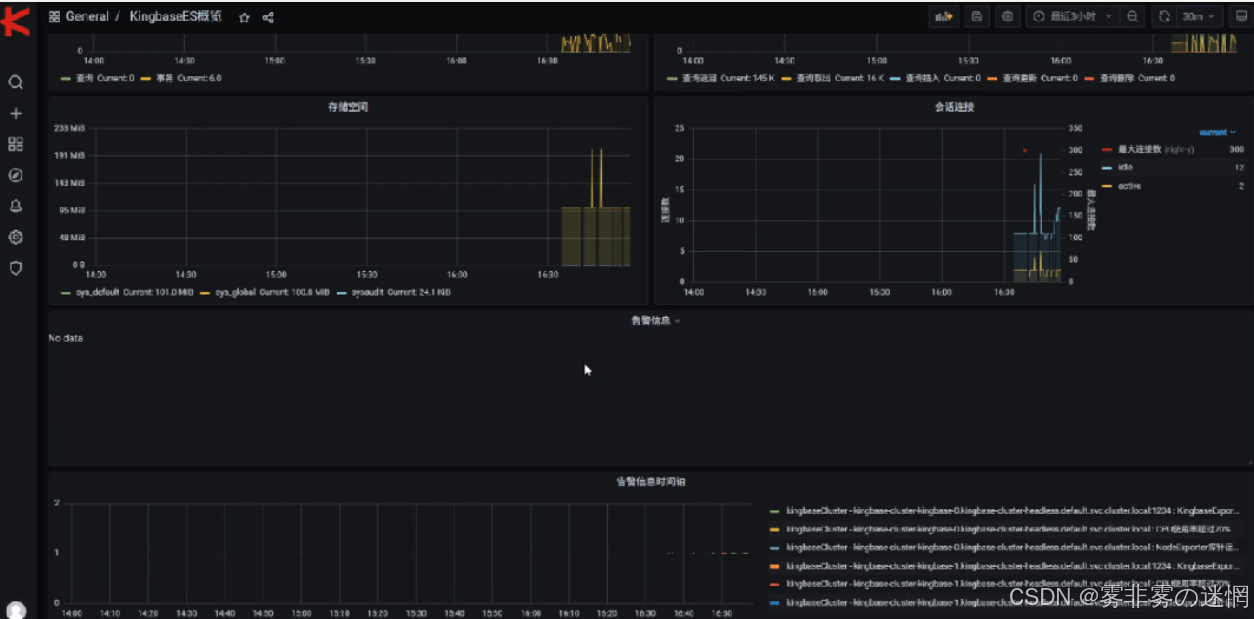The height and width of the screenshot is (619, 1254).
Task: Expand the 告警信息 panel title menu
Action: click(655, 321)
